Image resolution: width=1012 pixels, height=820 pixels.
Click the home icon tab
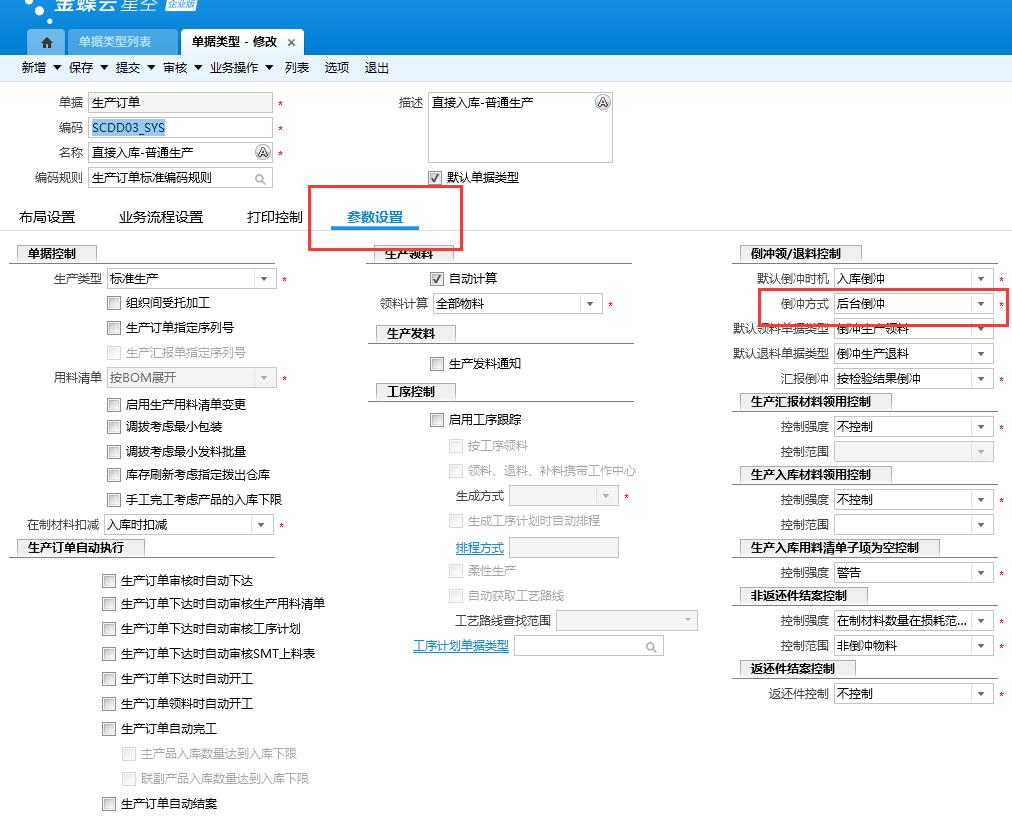pos(46,43)
